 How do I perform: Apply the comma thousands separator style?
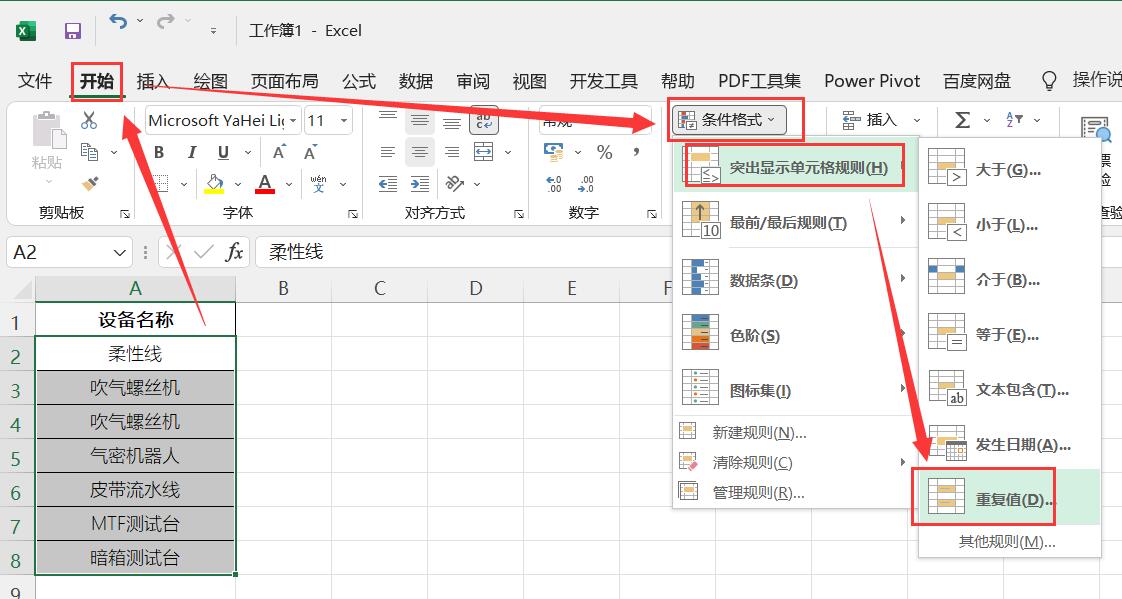pyautogui.click(x=636, y=152)
